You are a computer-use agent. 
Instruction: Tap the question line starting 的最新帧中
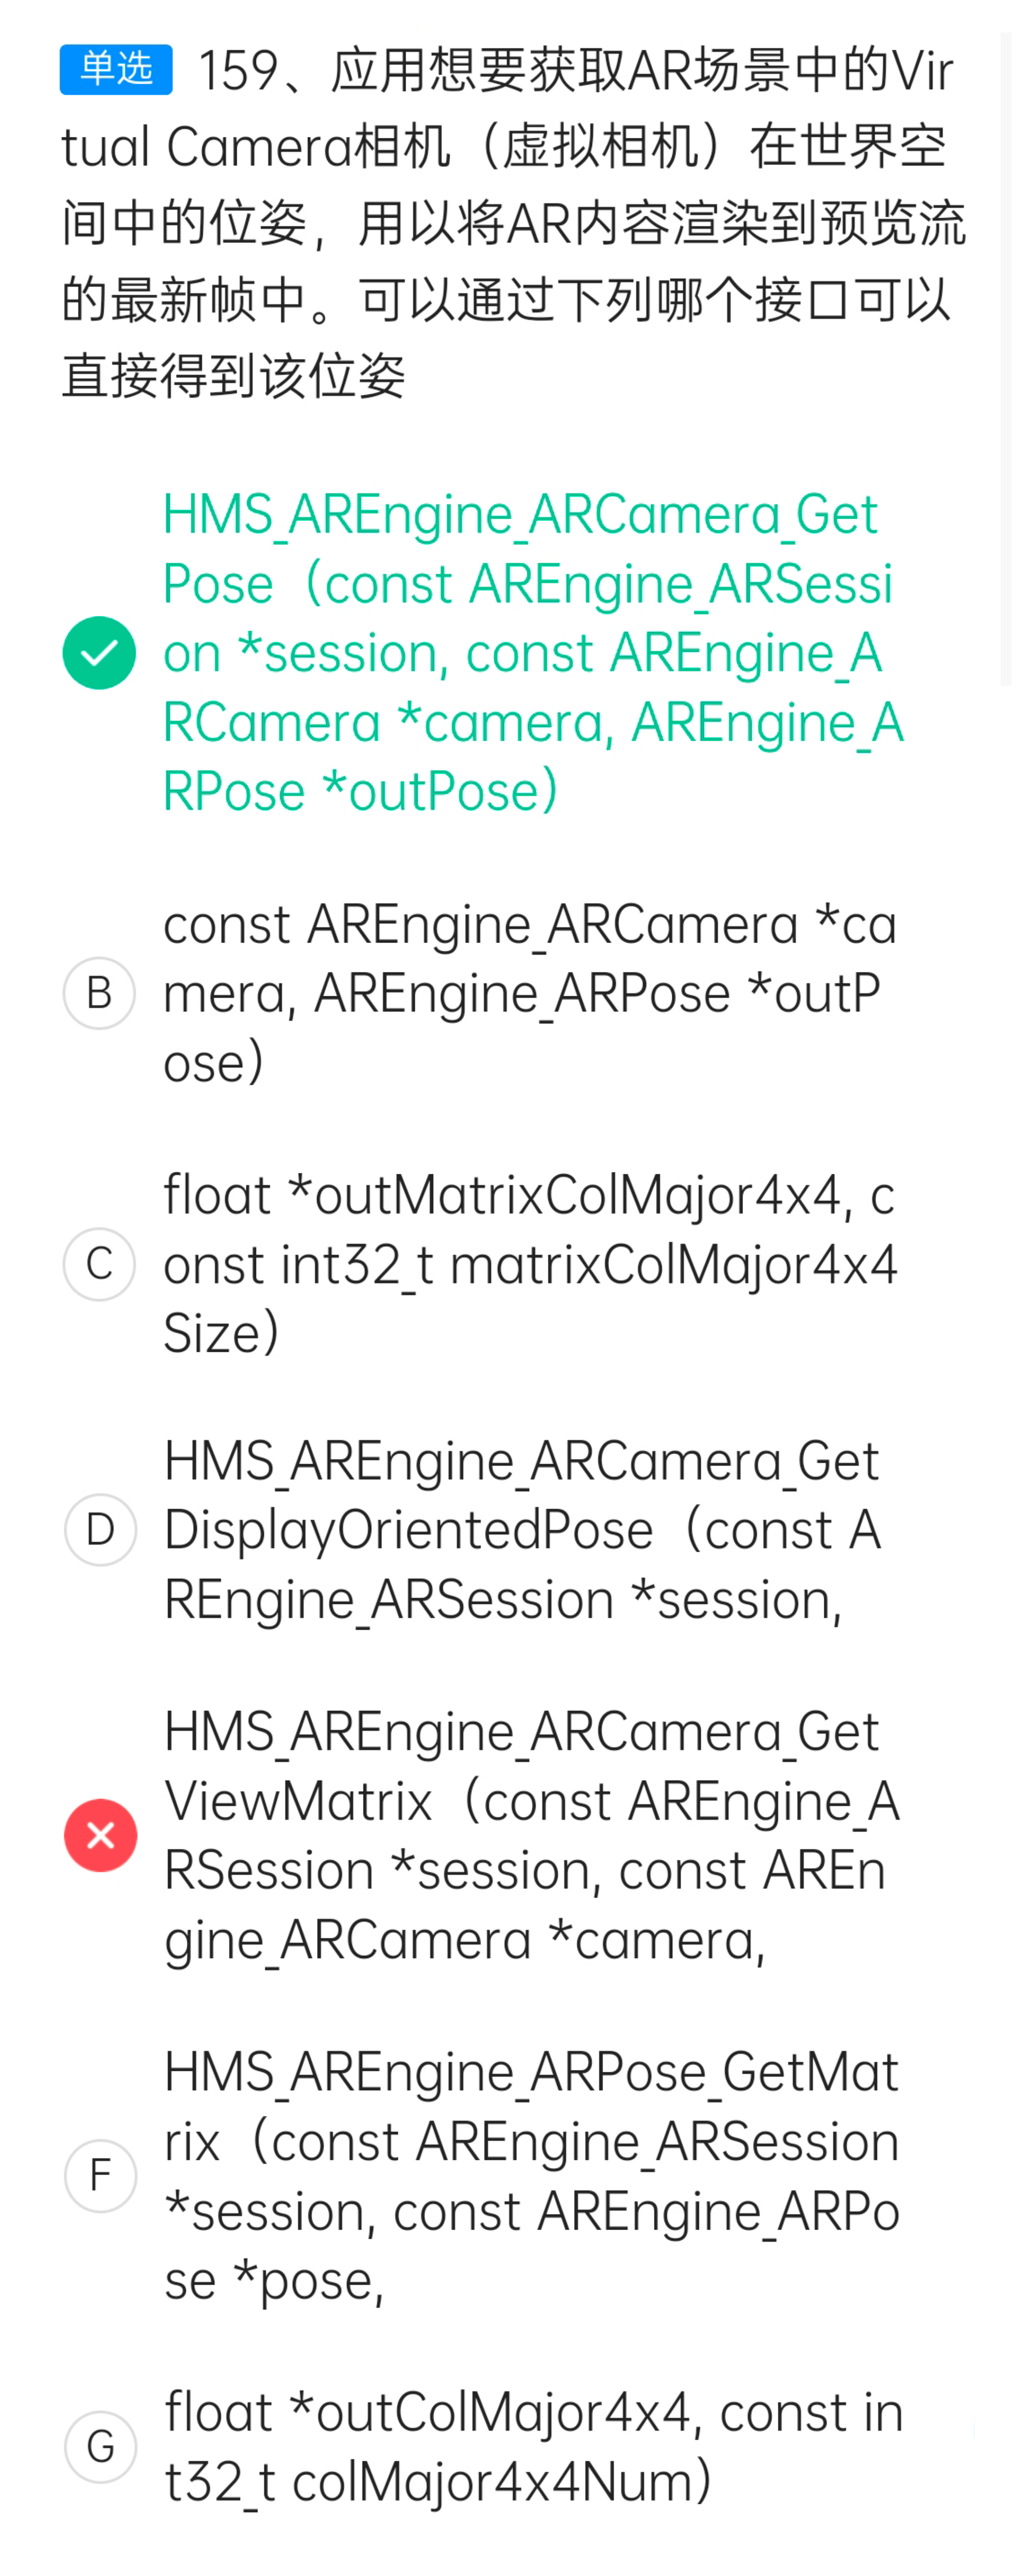click(x=506, y=300)
